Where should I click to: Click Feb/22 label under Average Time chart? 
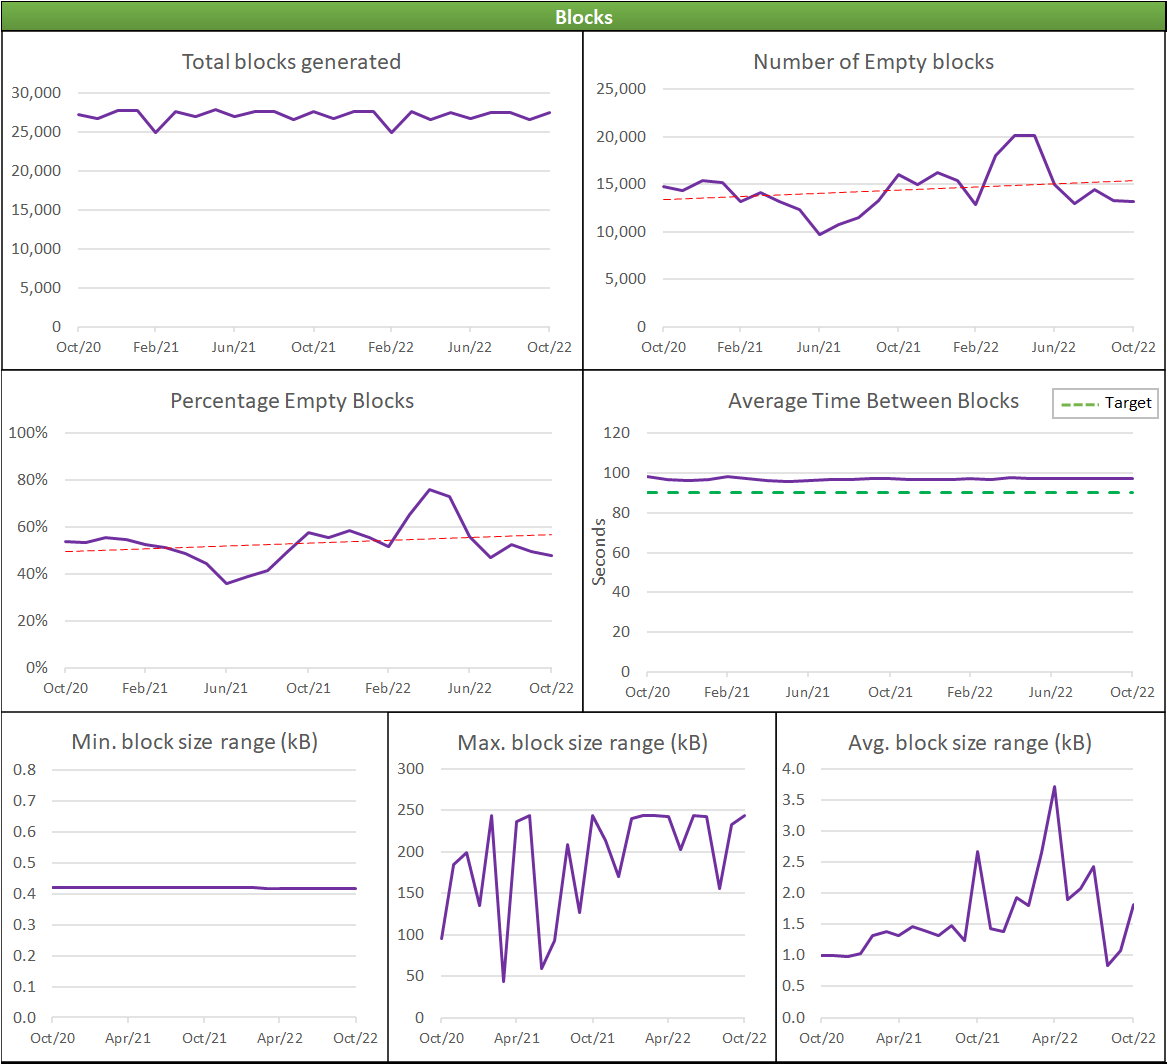tap(970, 692)
